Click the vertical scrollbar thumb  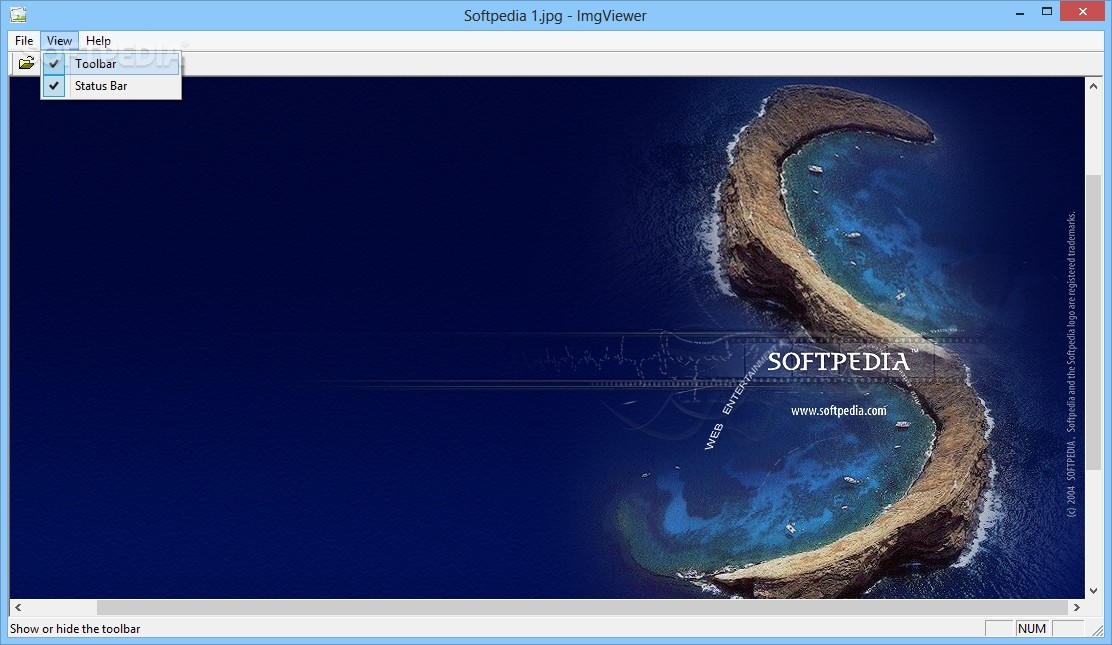click(x=1093, y=320)
